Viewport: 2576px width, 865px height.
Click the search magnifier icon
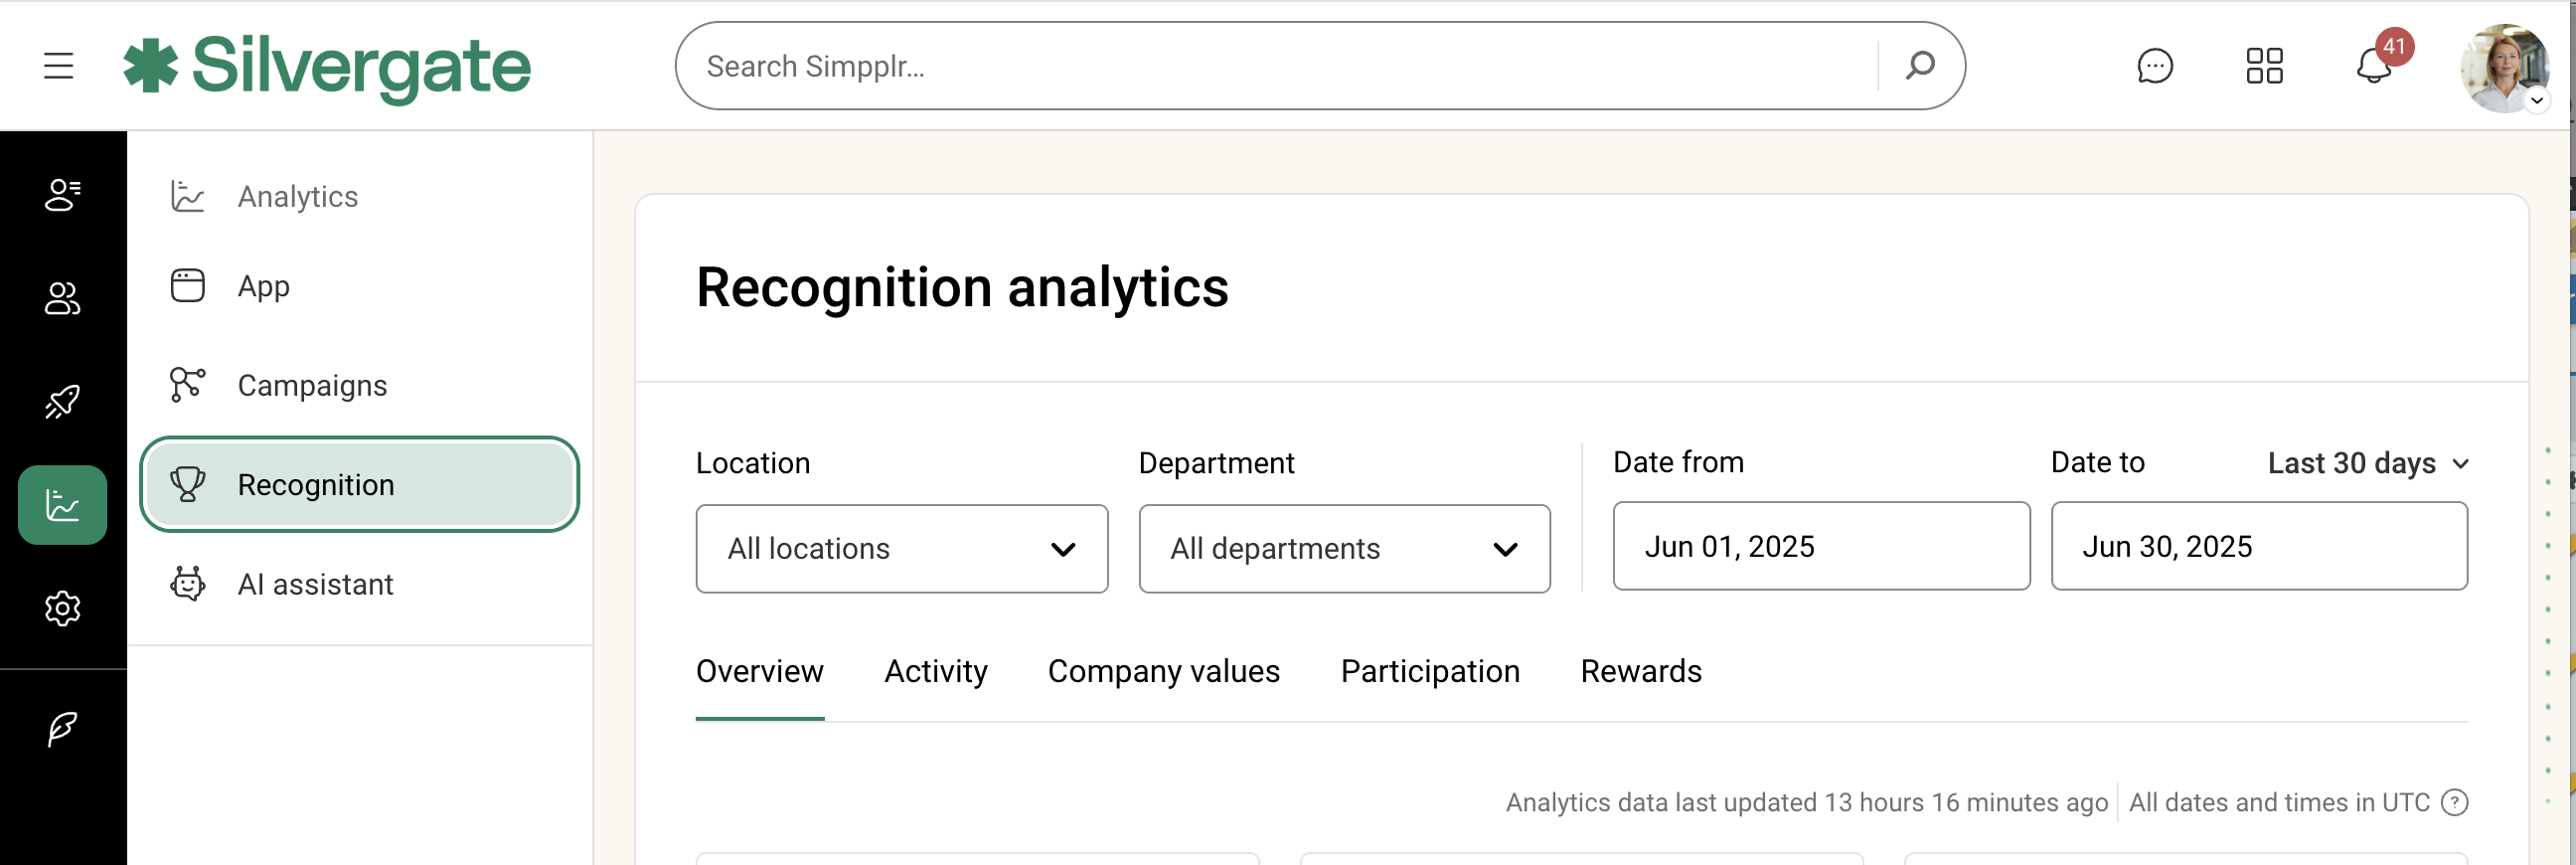point(1919,66)
